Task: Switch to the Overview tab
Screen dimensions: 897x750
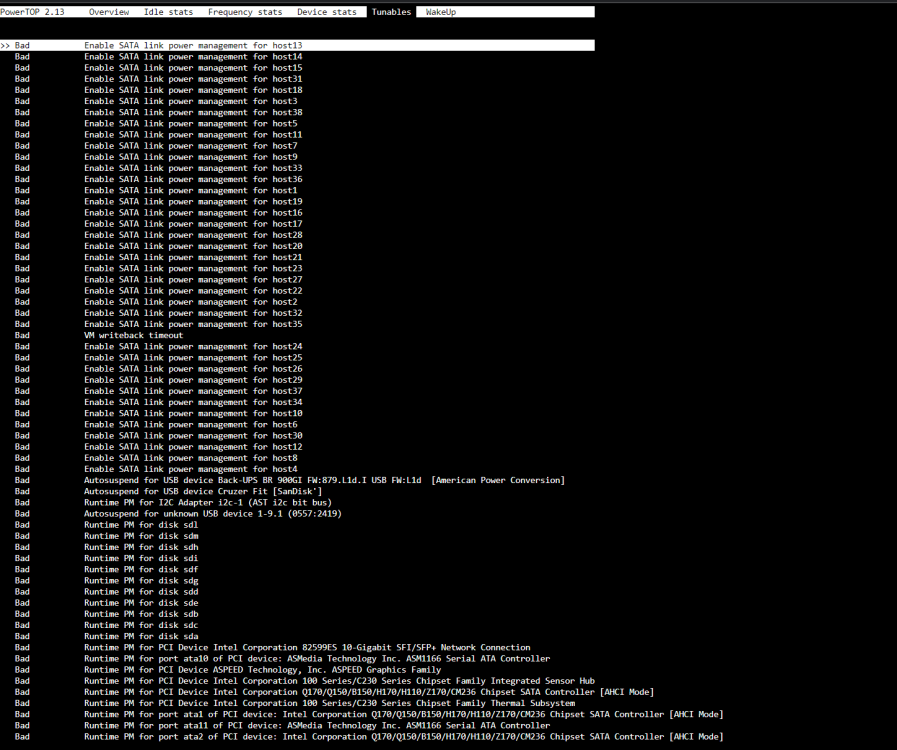Action: pos(109,12)
